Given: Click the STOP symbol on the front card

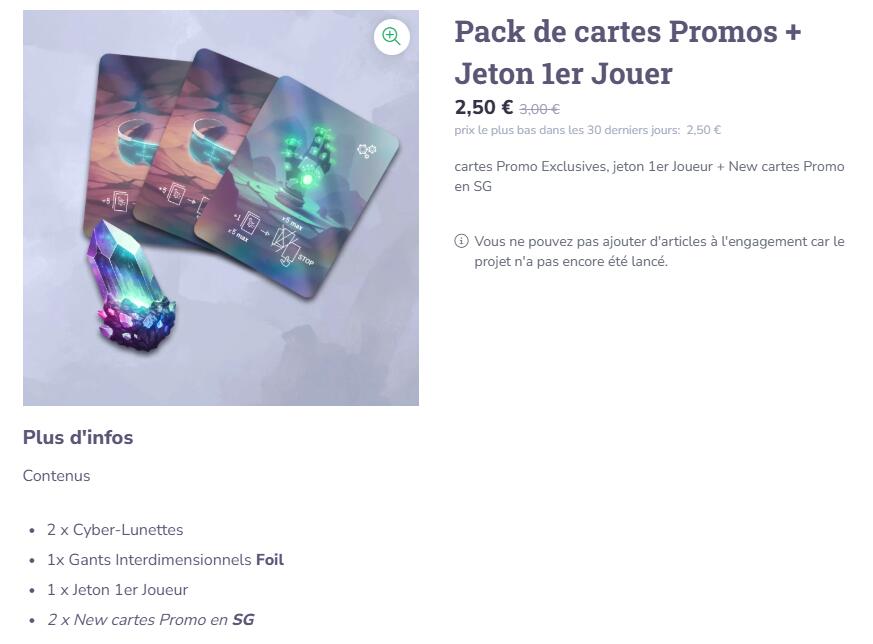Looking at the screenshot, I should 304,259.
